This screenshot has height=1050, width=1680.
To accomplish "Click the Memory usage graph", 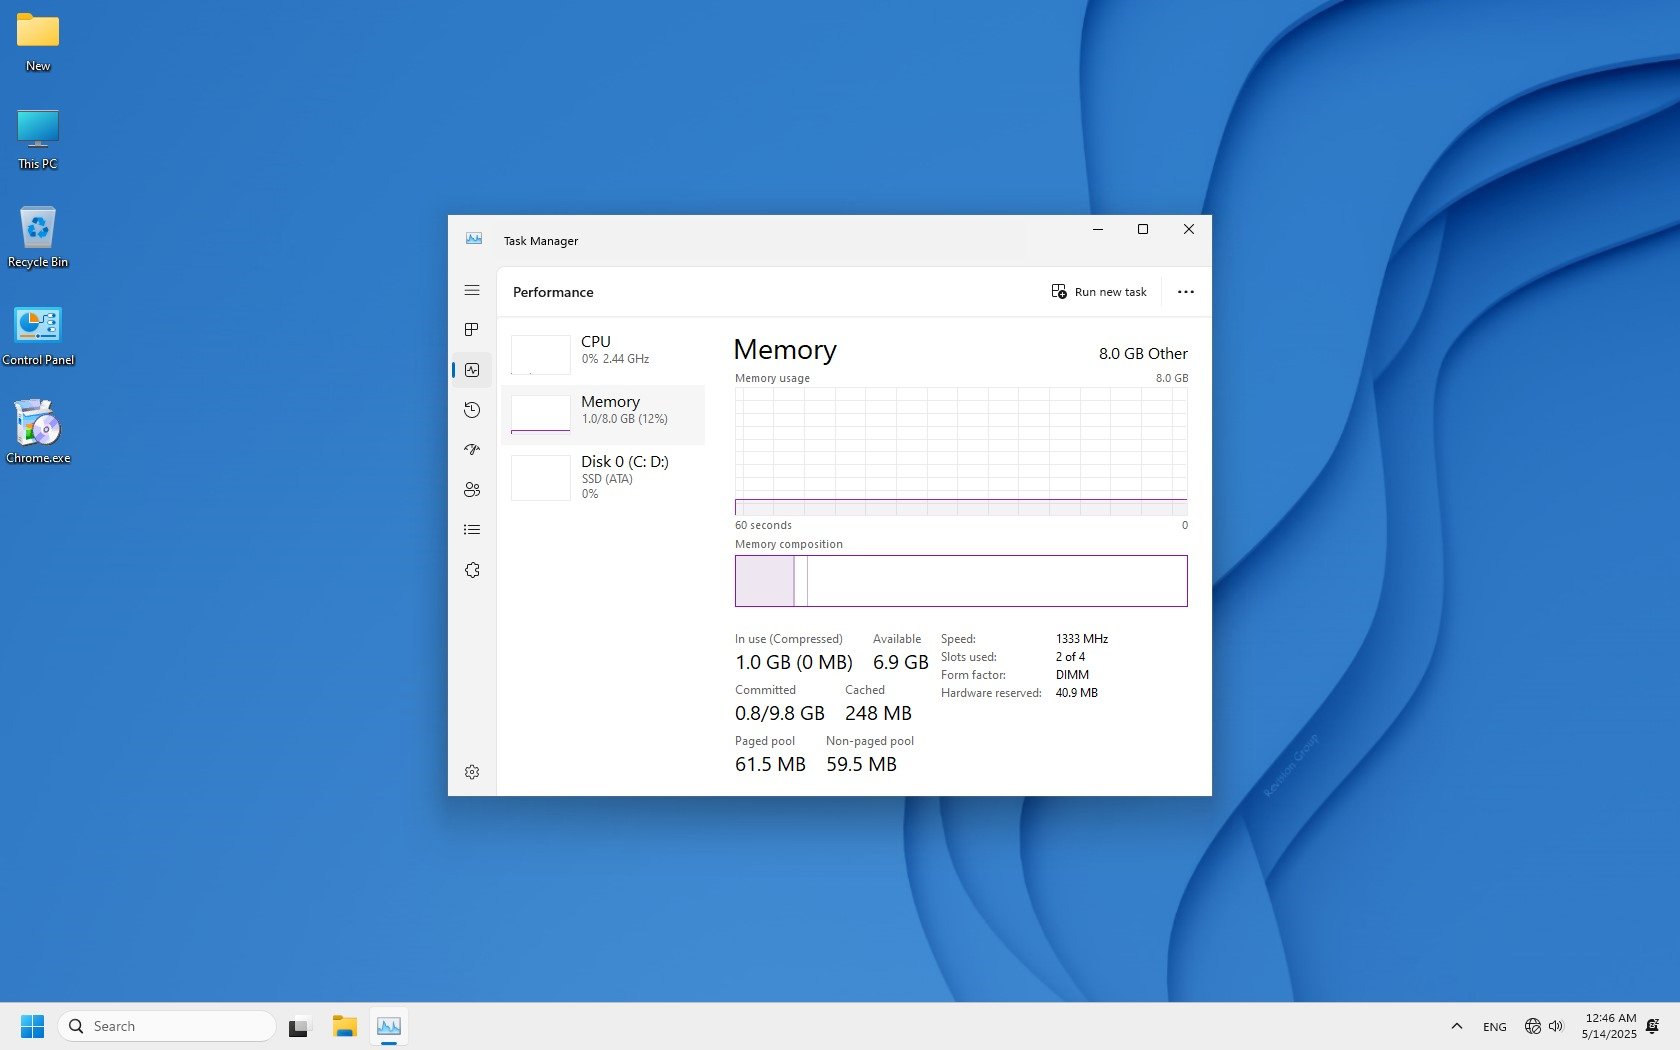I will (960, 451).
